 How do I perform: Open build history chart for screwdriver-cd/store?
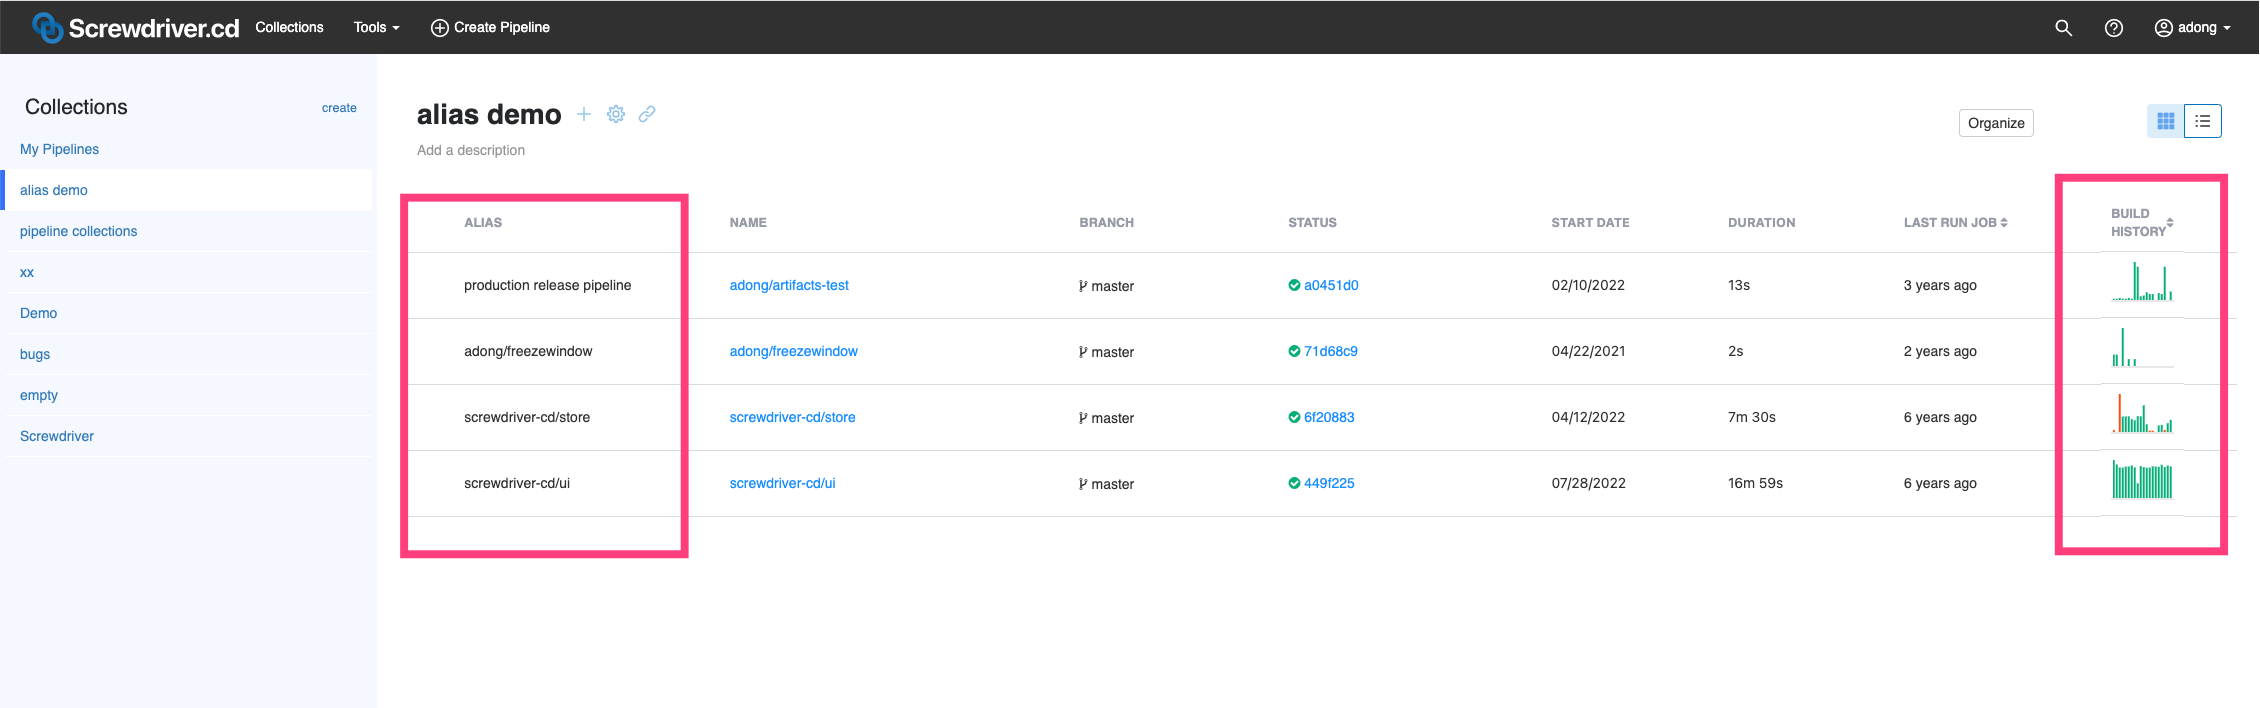click(x=2142, y=414)
